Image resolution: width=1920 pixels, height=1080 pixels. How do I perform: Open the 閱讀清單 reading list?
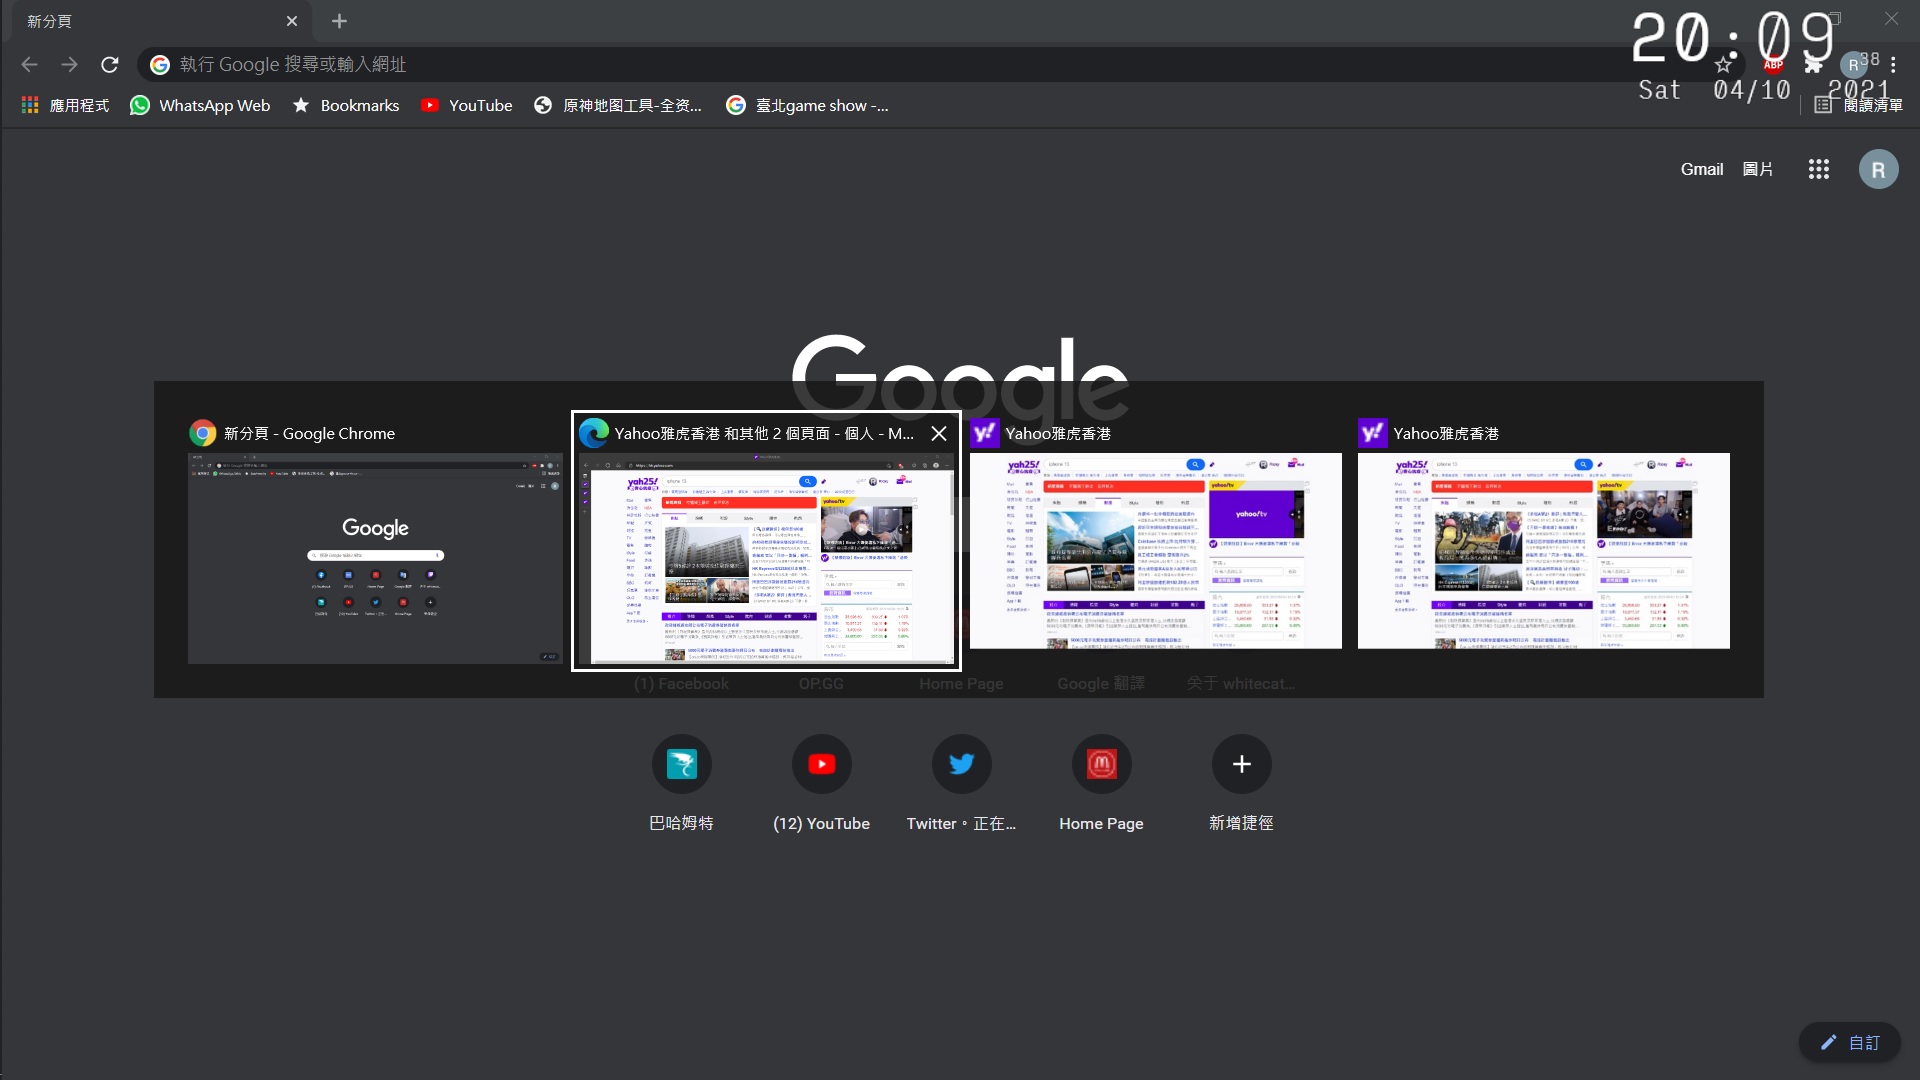[1858, 105]
